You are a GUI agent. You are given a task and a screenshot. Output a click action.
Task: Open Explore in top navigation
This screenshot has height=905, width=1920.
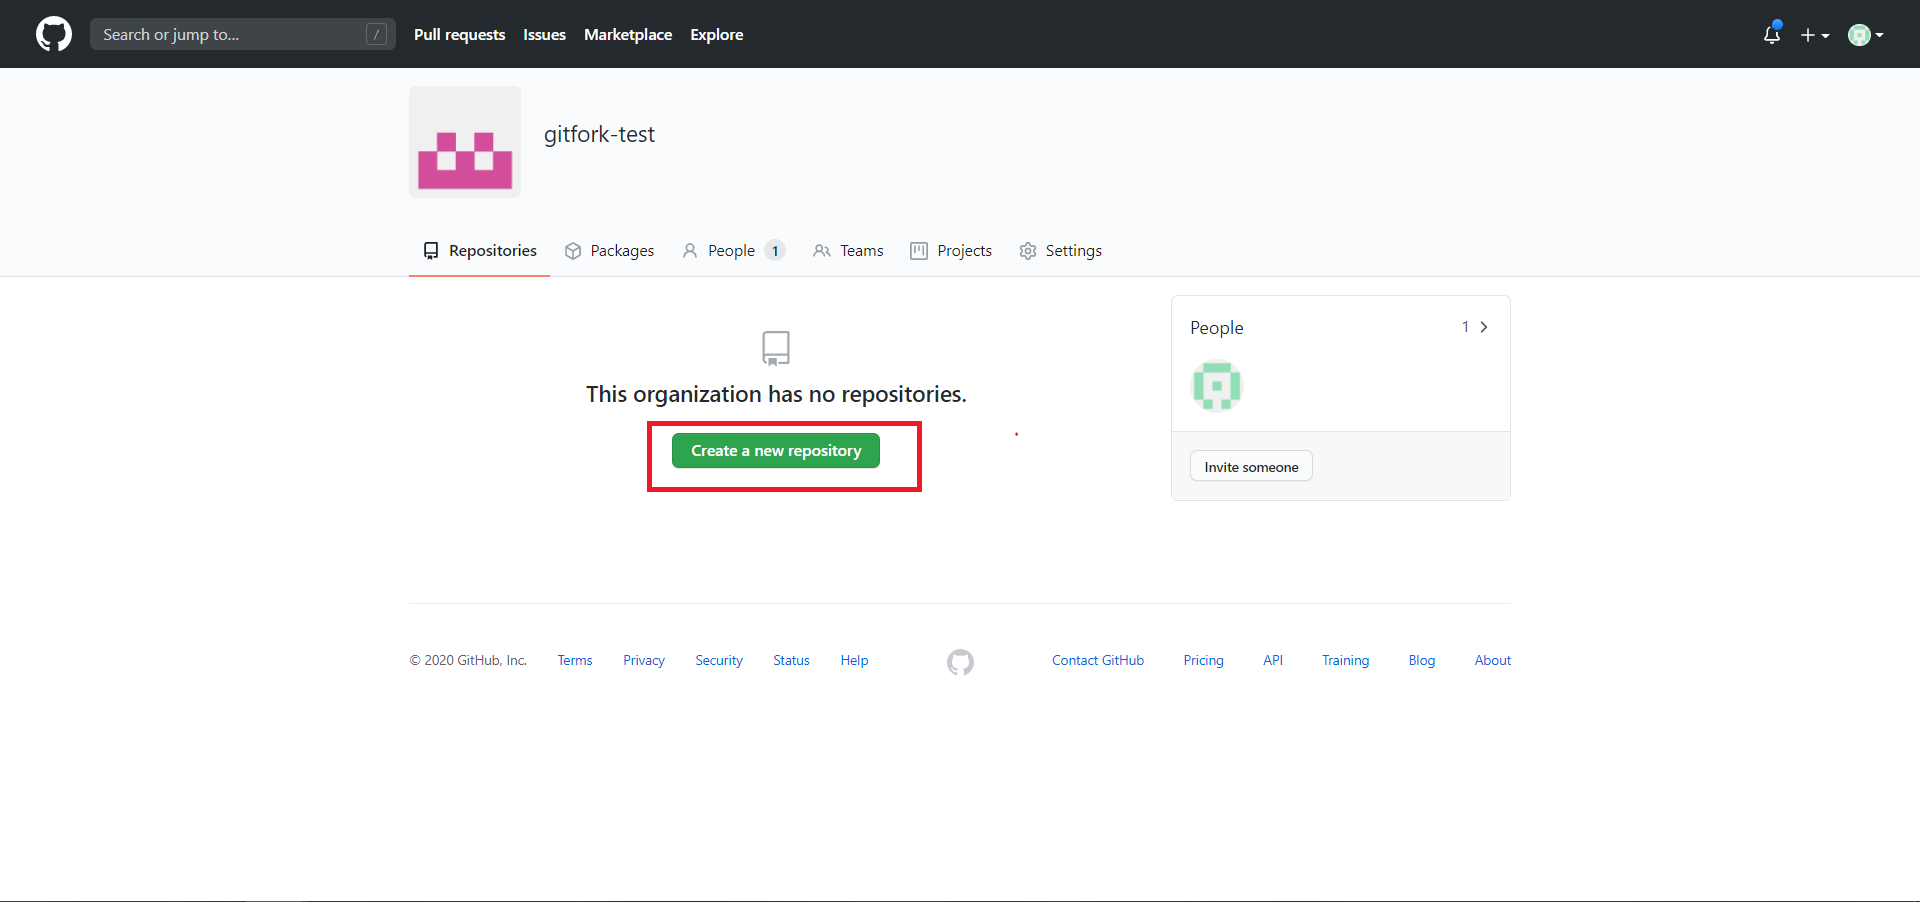pos(716,34)
